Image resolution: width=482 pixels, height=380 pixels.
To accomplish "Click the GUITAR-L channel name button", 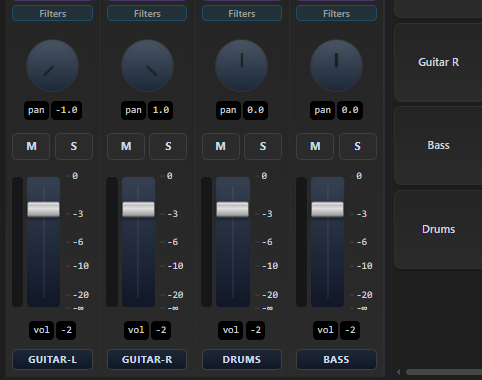I will tap(52, 359).
